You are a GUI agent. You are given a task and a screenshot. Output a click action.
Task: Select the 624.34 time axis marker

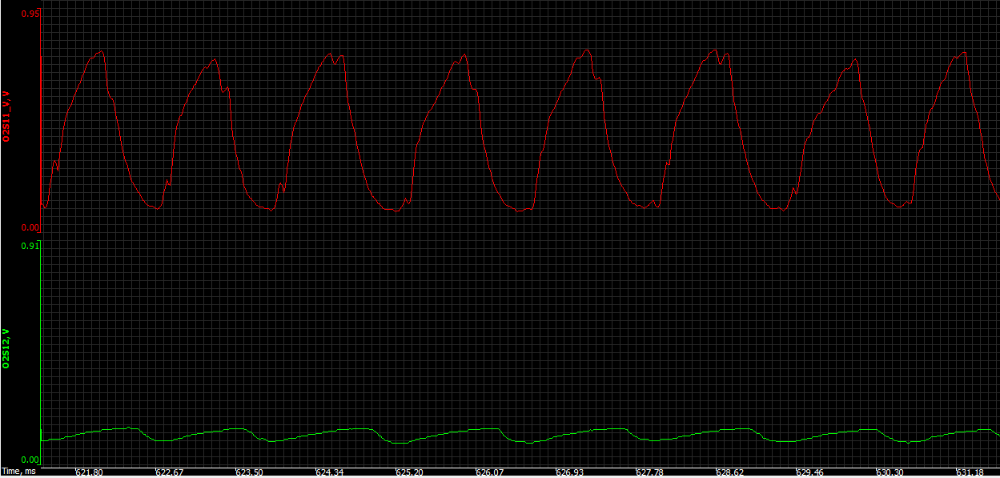point(330,471)
